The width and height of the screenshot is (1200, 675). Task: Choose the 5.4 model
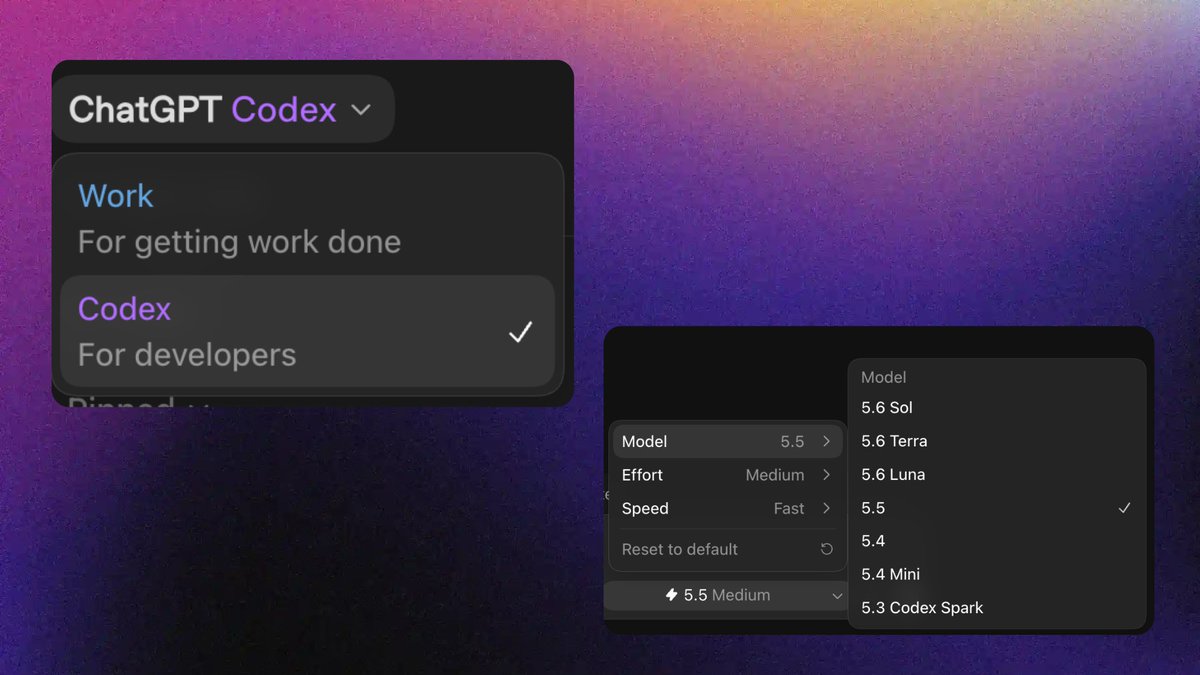tap(996, 541)
